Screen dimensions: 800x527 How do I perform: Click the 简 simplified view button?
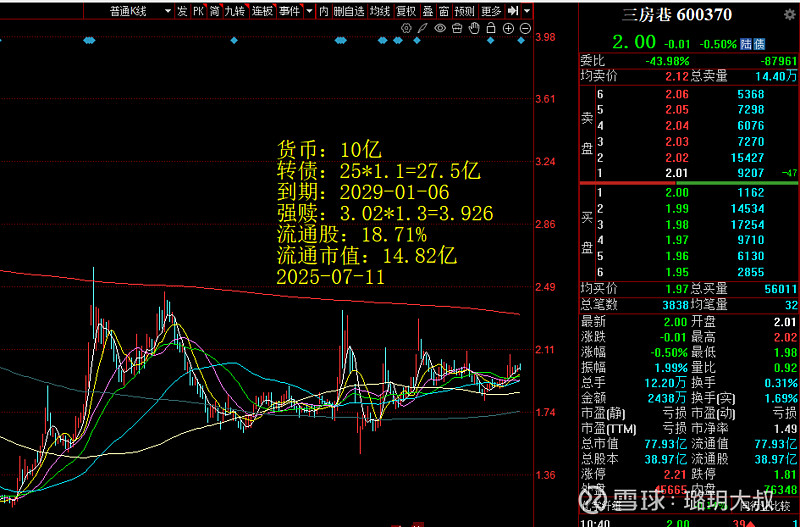click(214, 11)
